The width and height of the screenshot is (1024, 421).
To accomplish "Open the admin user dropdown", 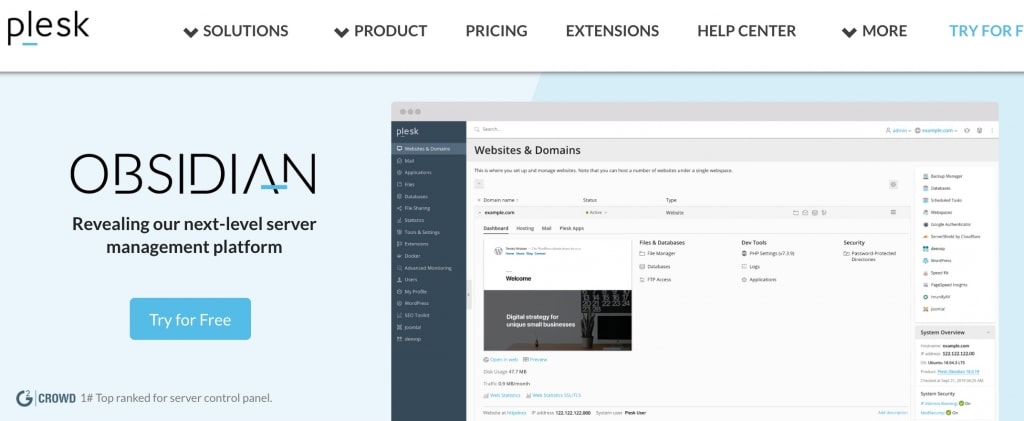I will point(898,131).
